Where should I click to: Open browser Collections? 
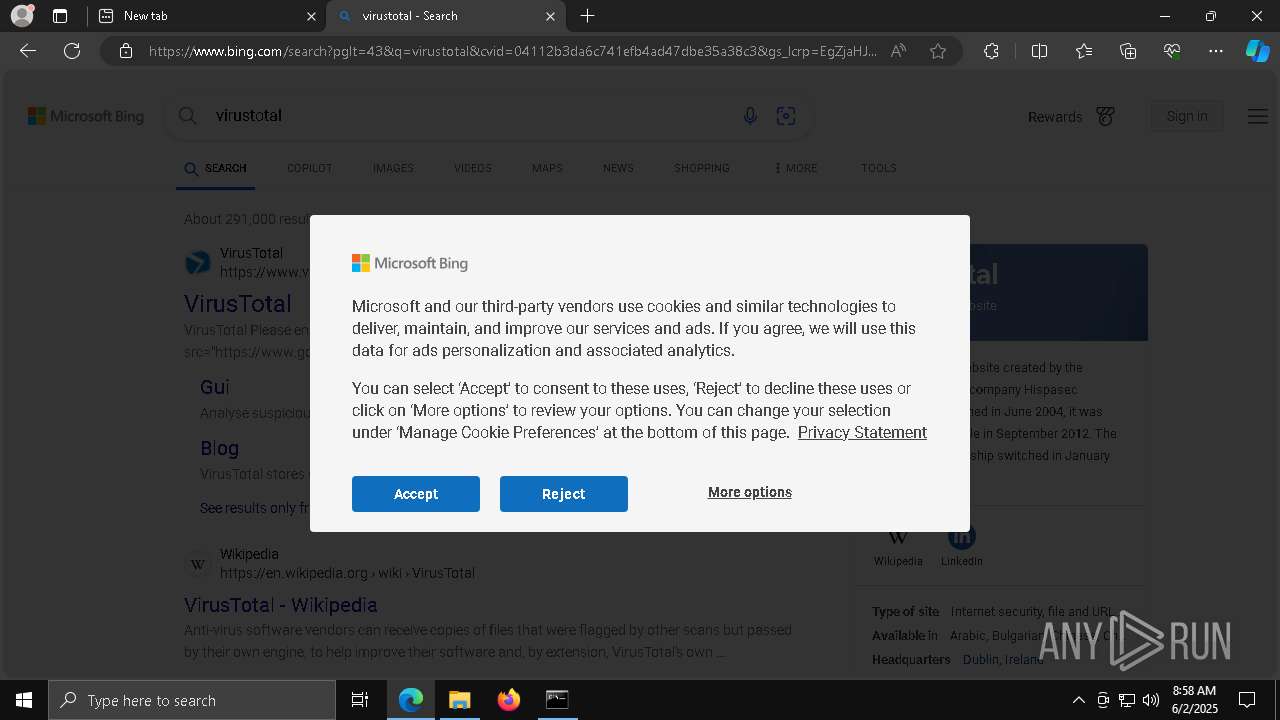[x=1128, y=51]
